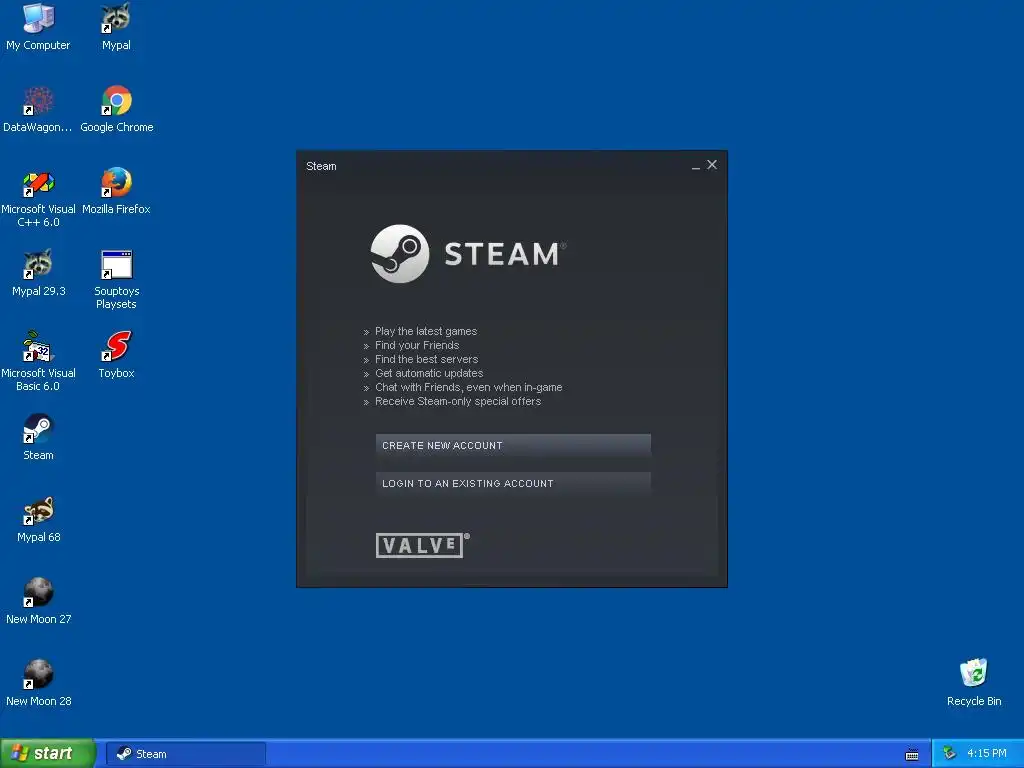Screen dimensions: 1024x768
Task: Click the system clock showing 4:15 PM
Action: click(x=987, y=754)
